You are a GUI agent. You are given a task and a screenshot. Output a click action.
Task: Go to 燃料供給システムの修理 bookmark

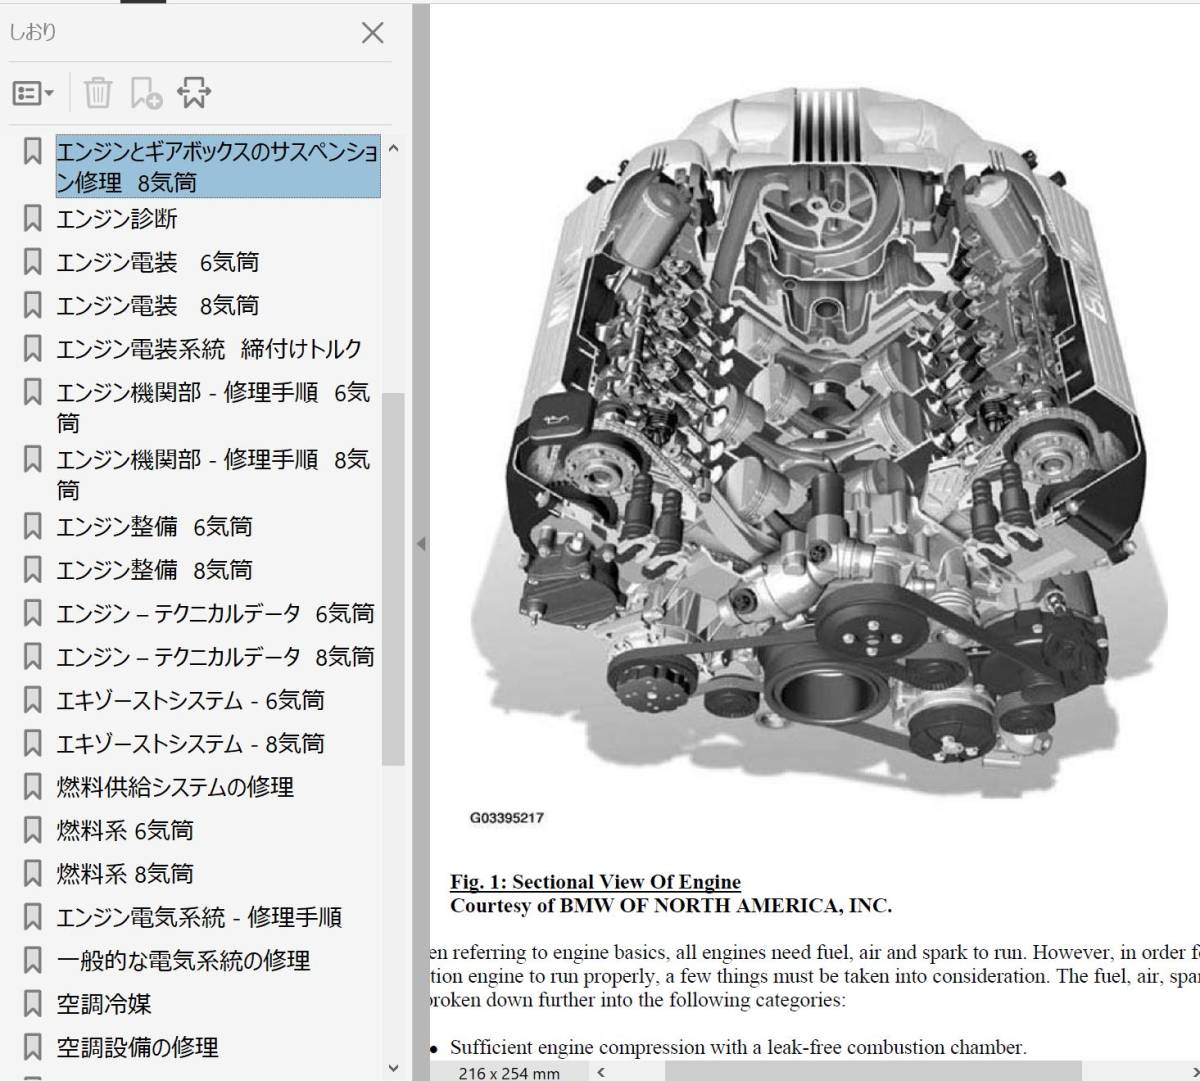(175, 787)
